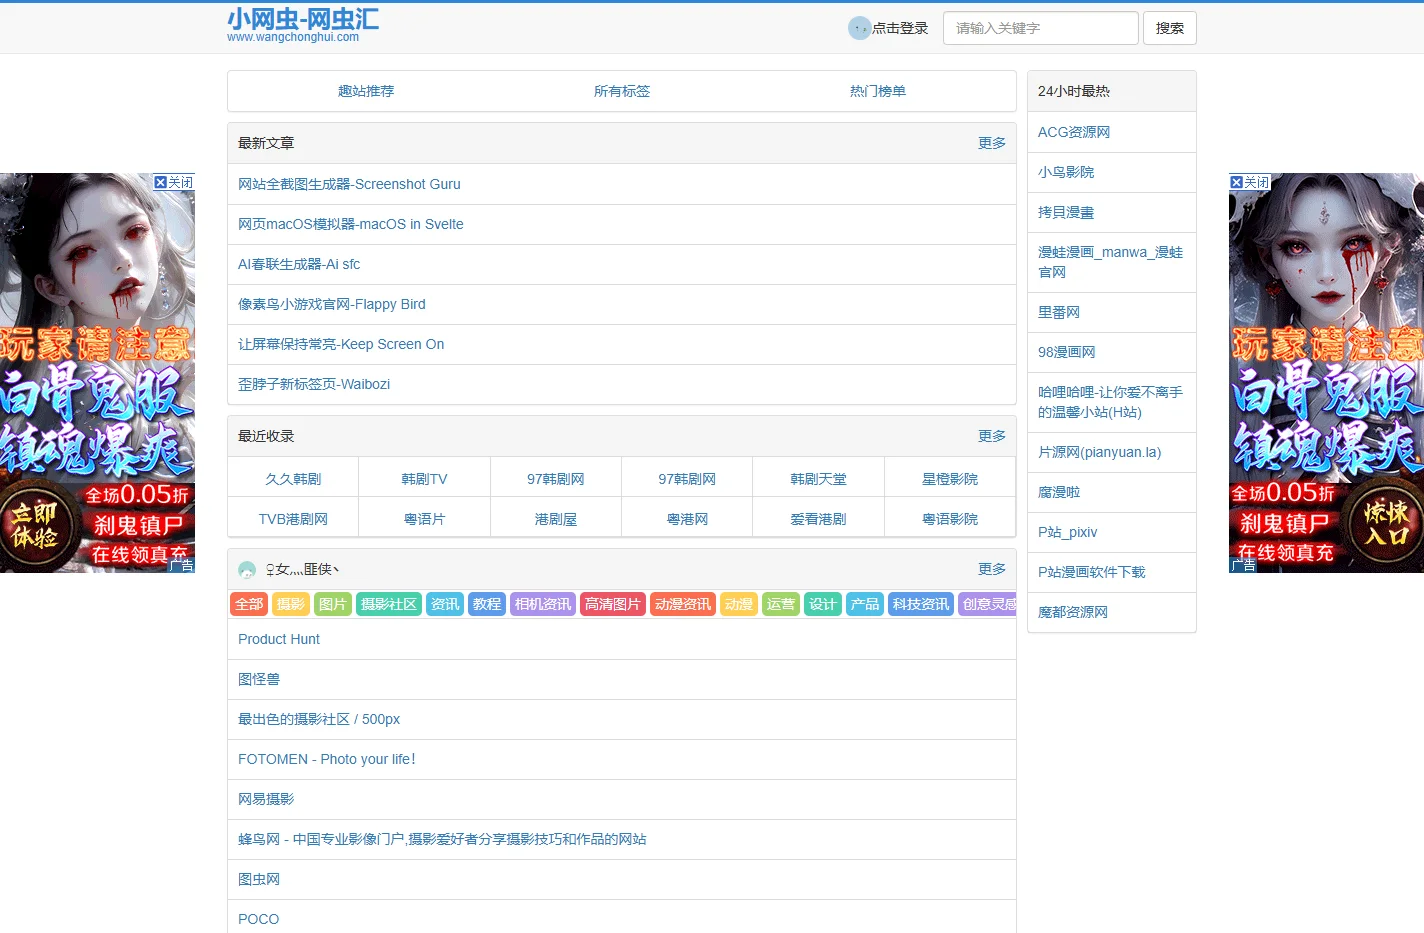Open P站_pixiv in the hot list

point(1068,532)
